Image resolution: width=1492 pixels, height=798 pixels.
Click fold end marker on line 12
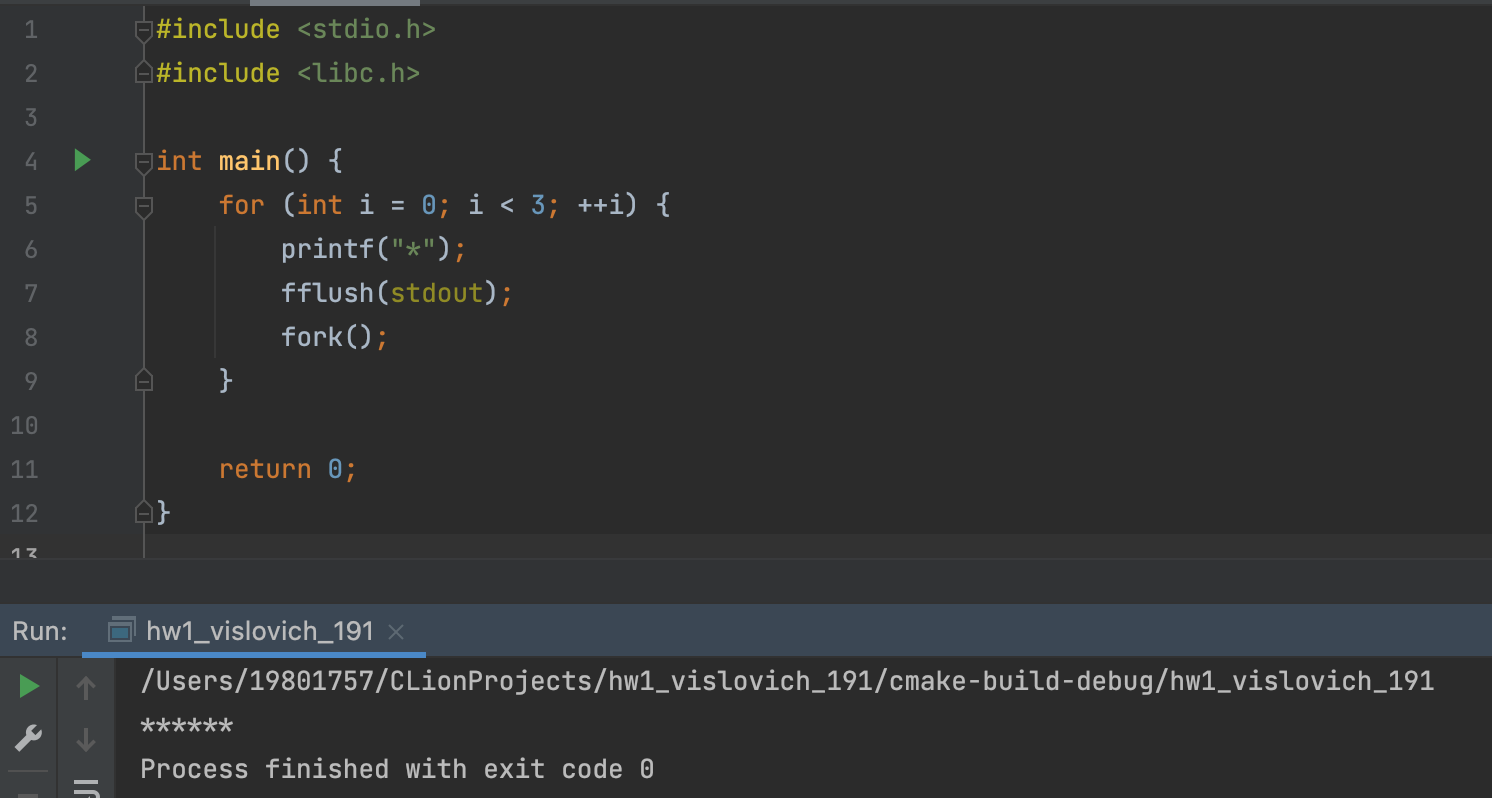pyautogui.click(x=144, y=513)
